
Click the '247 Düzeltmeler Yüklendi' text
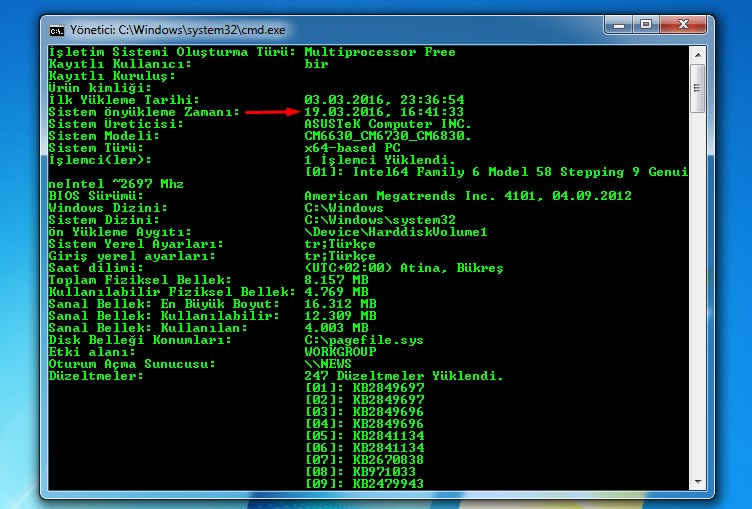tap(404, 376)
